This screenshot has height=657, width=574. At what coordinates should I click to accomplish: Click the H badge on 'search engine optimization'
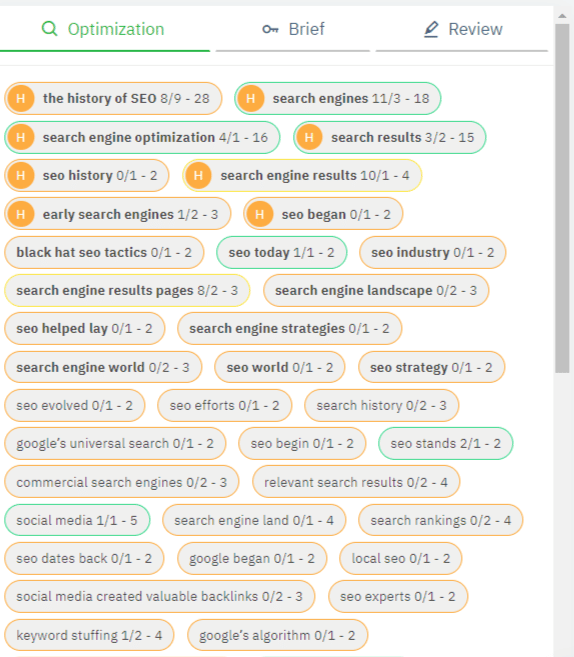(x=21, y=137)
